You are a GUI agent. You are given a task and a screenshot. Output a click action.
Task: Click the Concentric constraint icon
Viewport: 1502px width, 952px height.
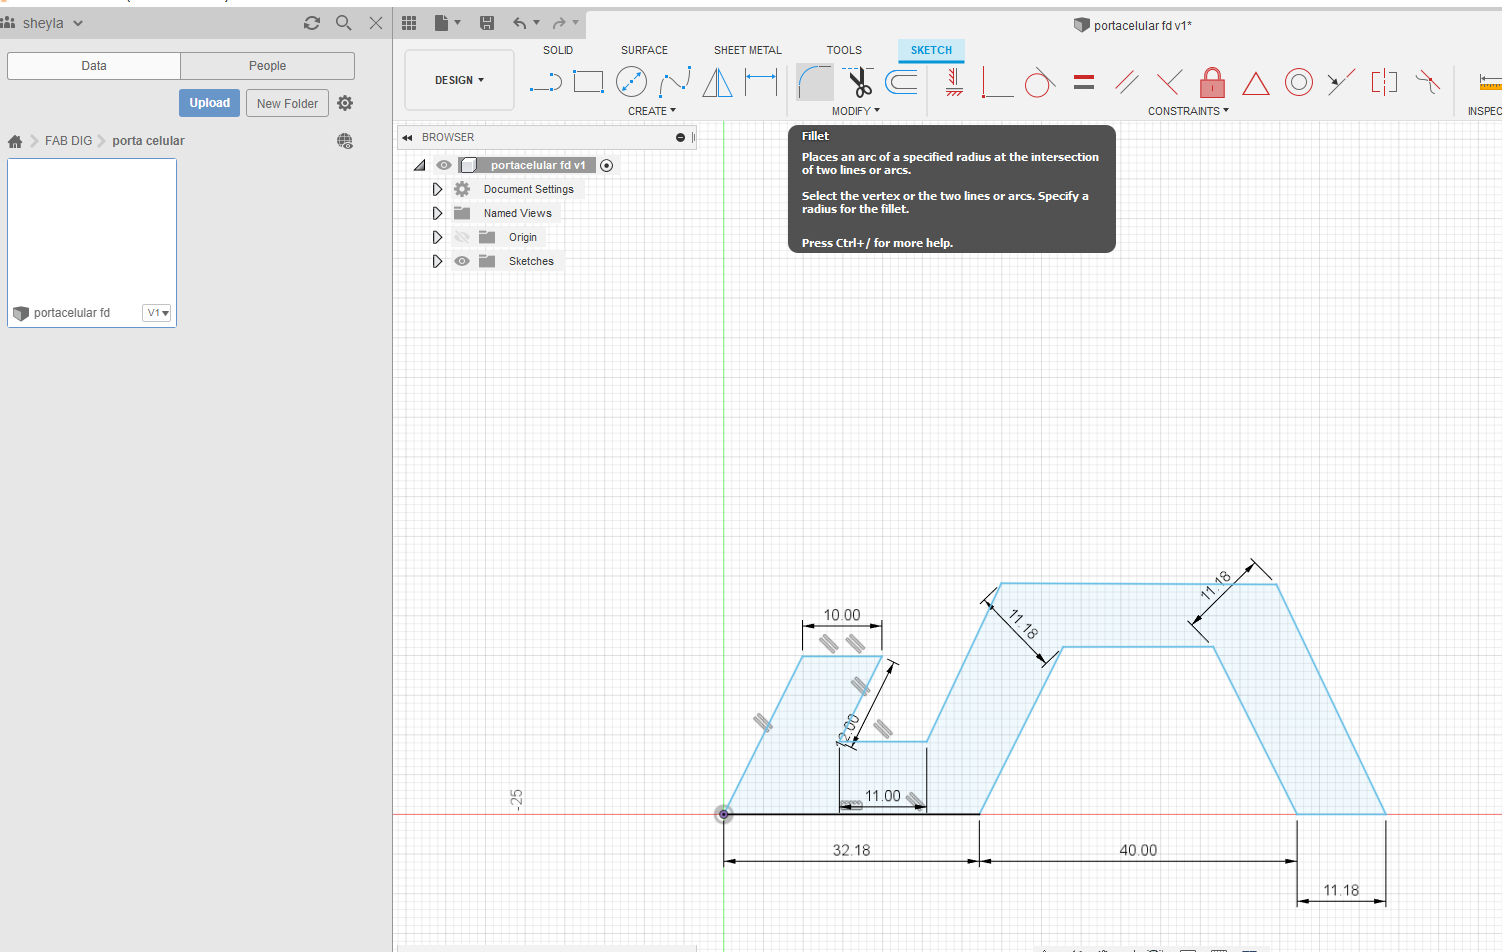[x=1299, y=82]
